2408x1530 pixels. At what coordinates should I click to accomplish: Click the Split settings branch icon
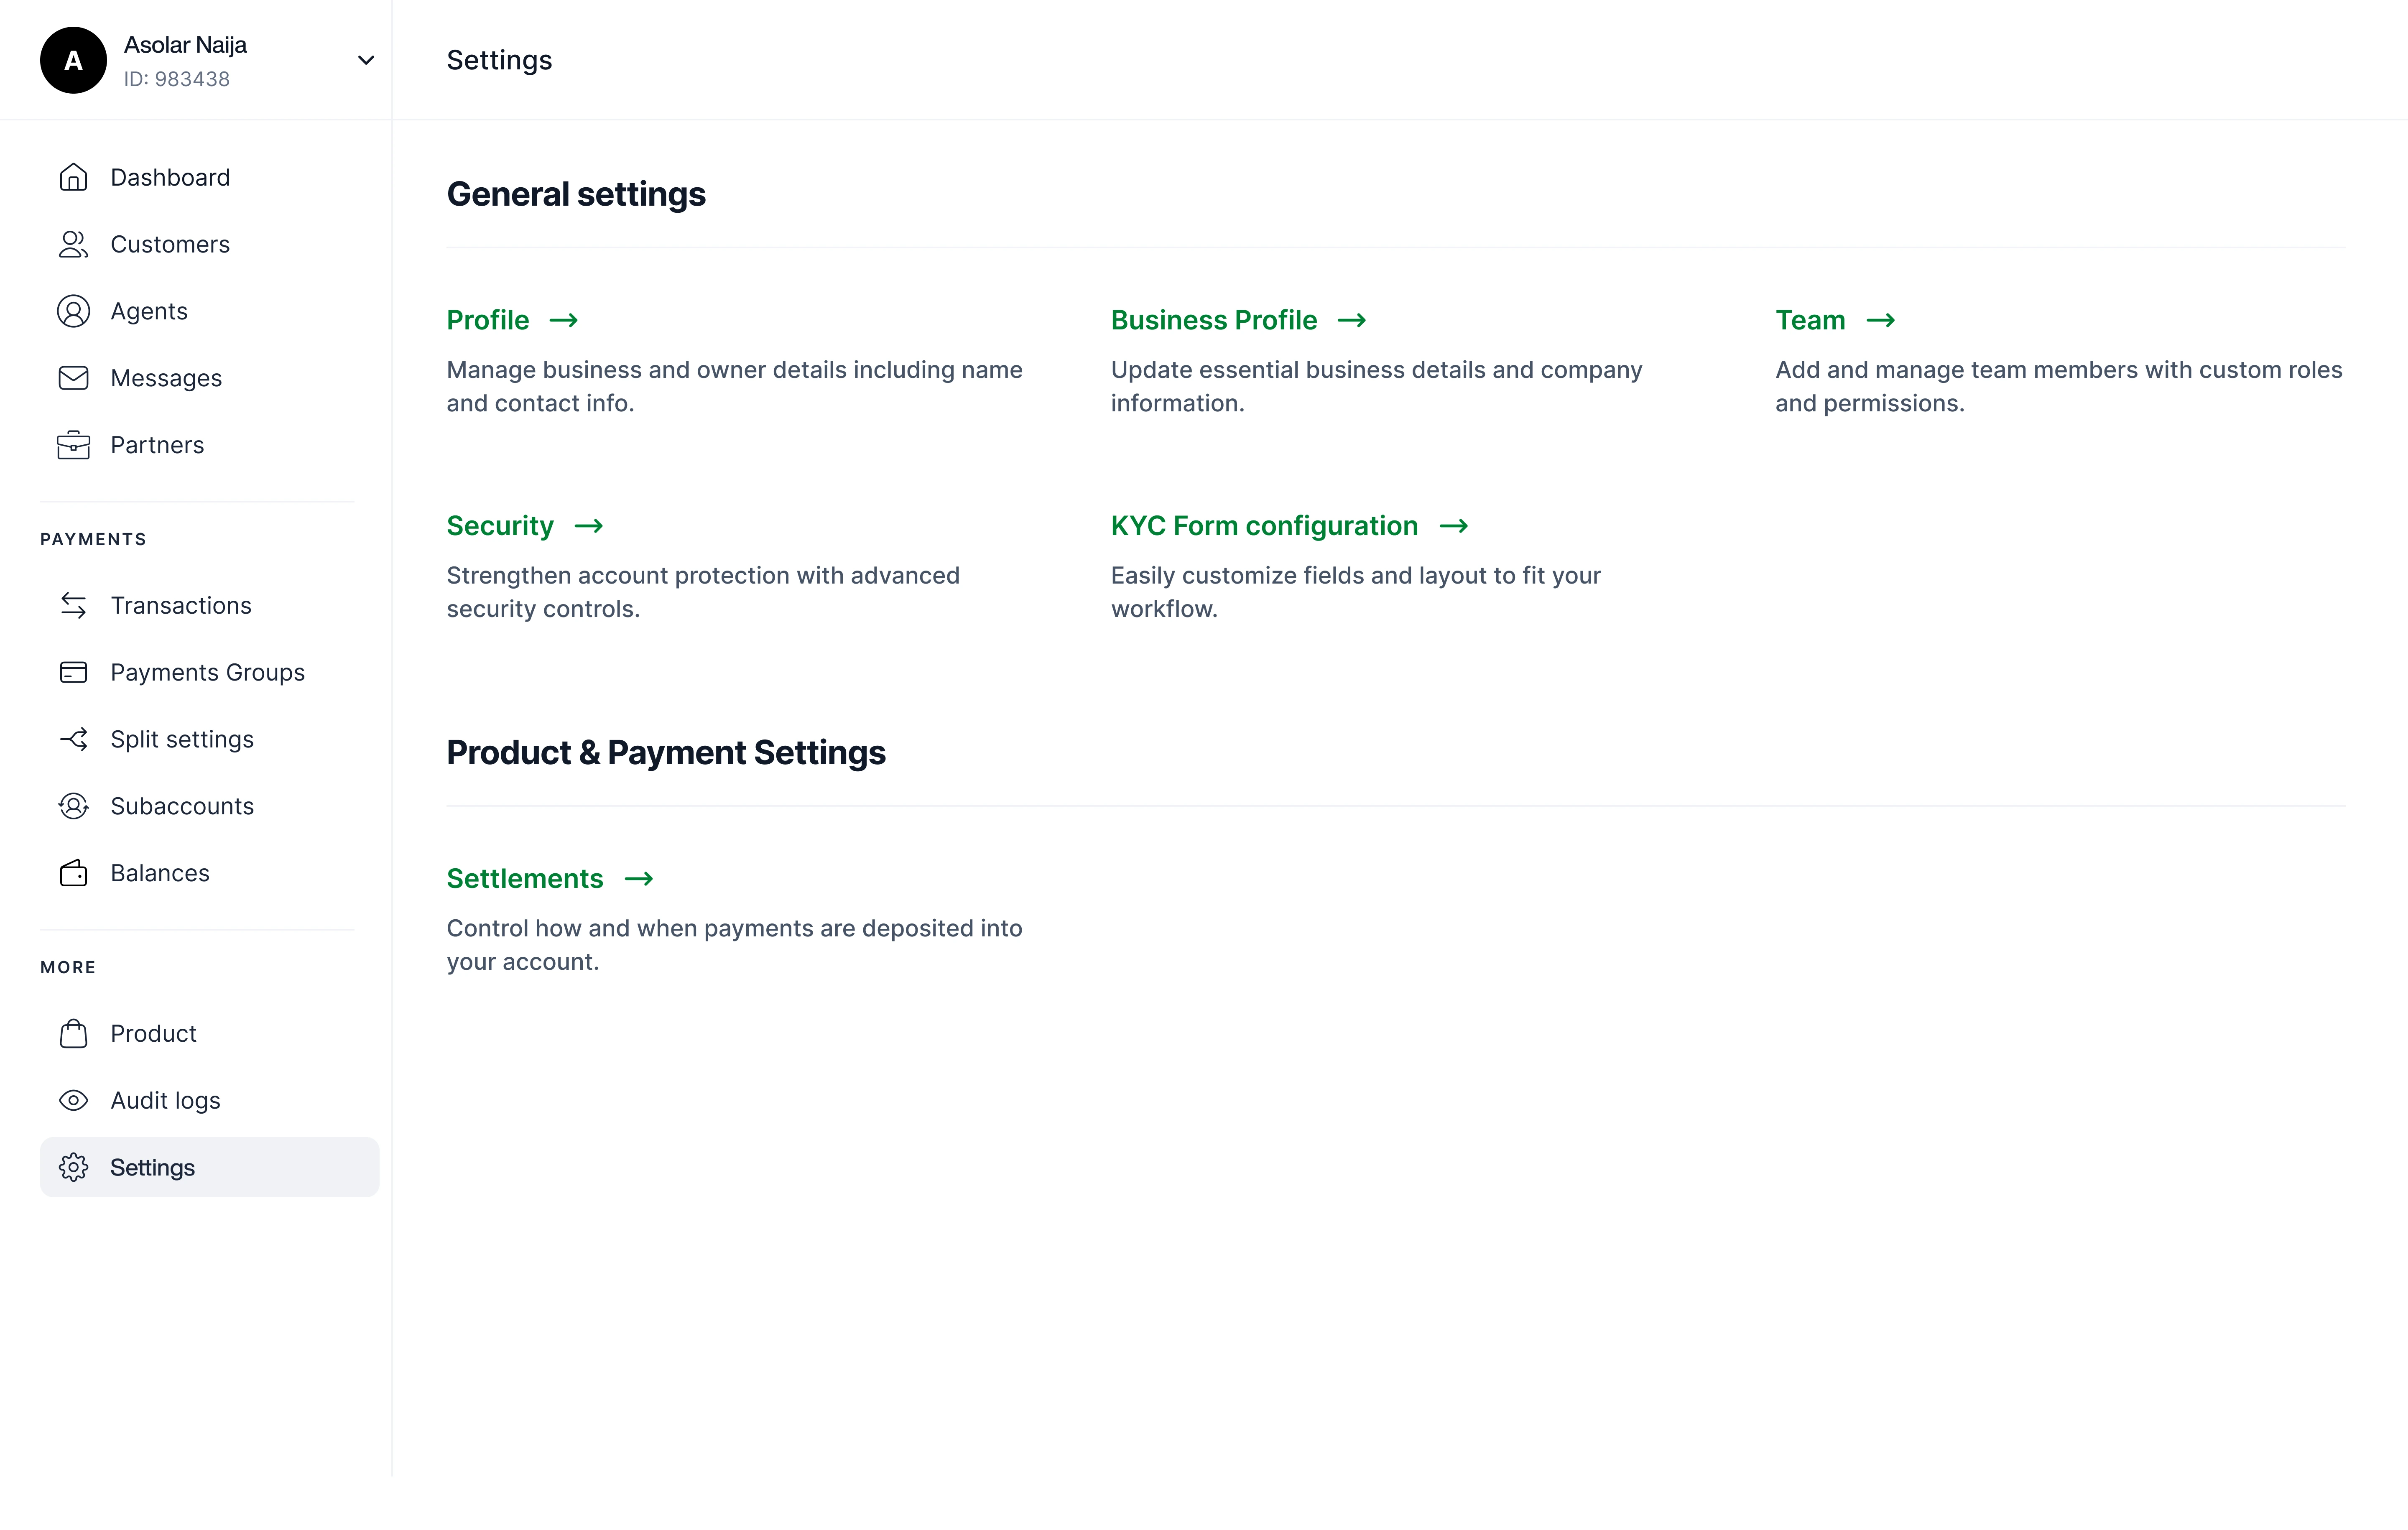pyautogui.click(x=73, y=739)
